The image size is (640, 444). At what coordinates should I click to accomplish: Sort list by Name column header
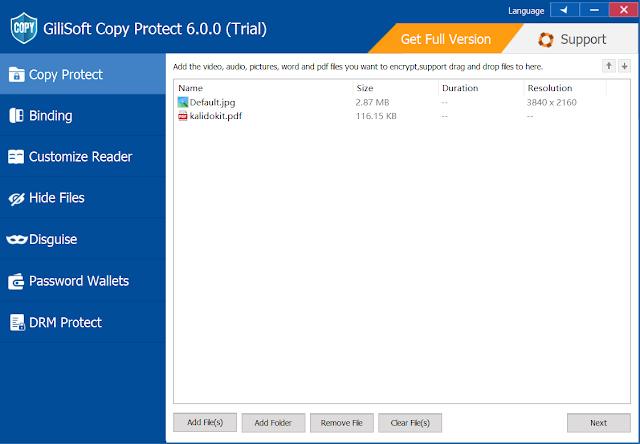(x=264, y=88)
